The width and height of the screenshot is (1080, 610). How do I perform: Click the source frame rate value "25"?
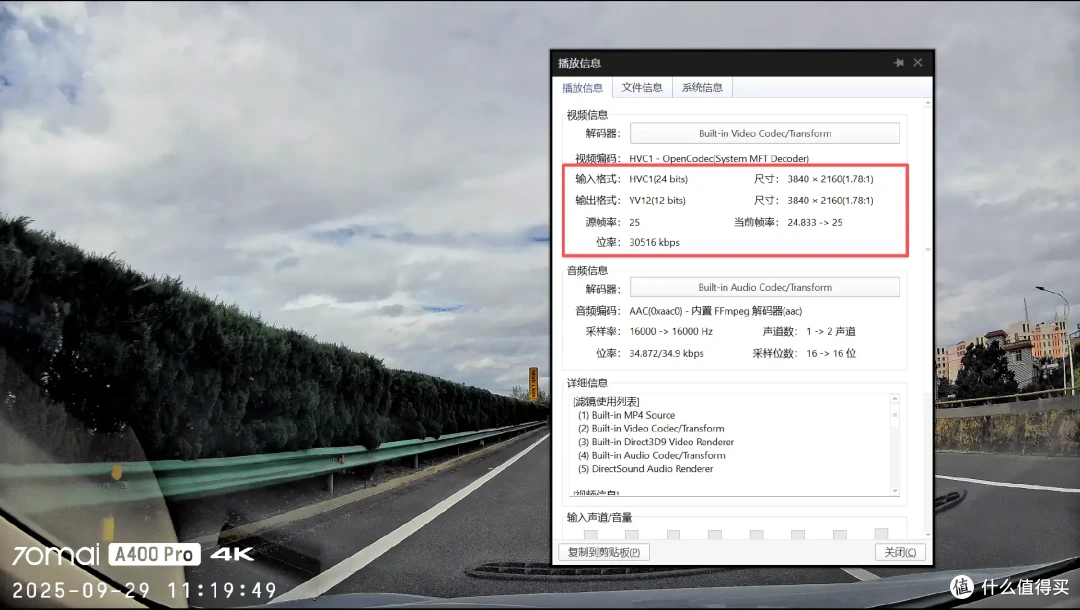(x=634, y=222)
